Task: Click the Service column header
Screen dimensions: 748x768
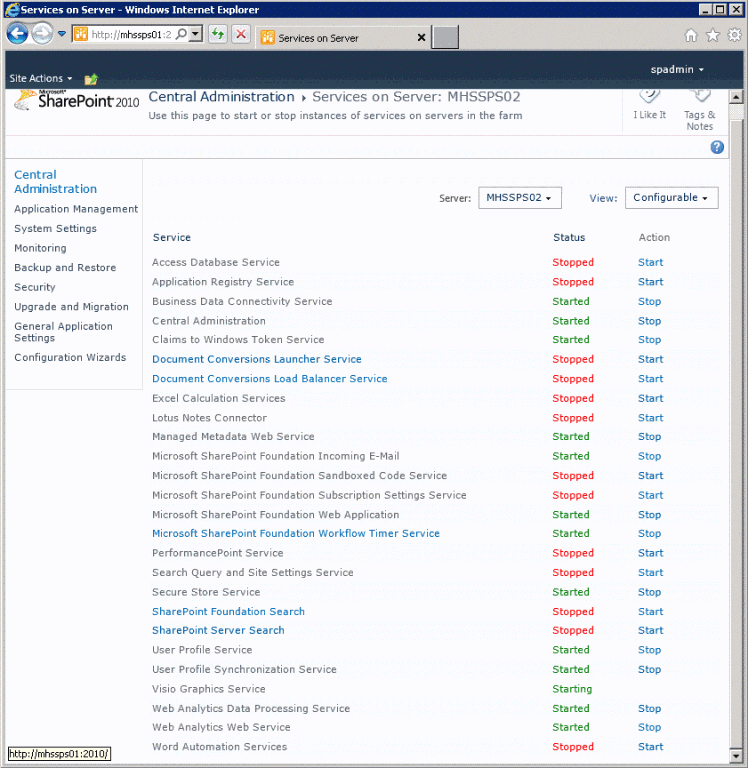Action: pyautogui.click(x=172, y=238)
